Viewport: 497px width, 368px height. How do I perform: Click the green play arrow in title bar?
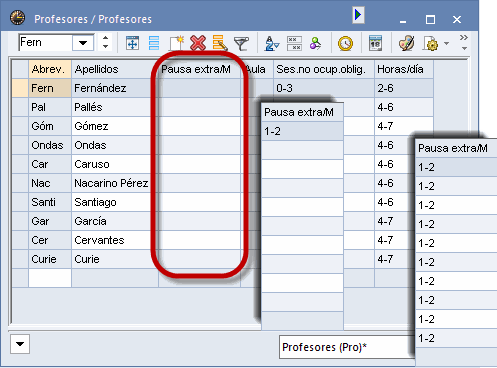click(358, 15)
